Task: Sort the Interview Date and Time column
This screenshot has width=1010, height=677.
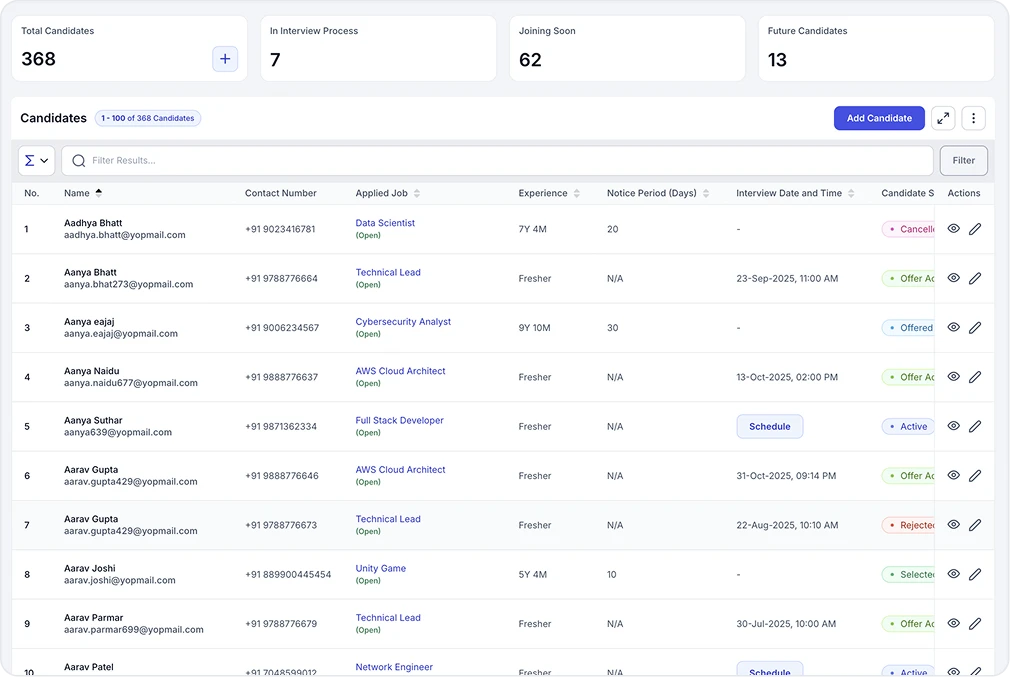Action: click(x=851, y=193)
